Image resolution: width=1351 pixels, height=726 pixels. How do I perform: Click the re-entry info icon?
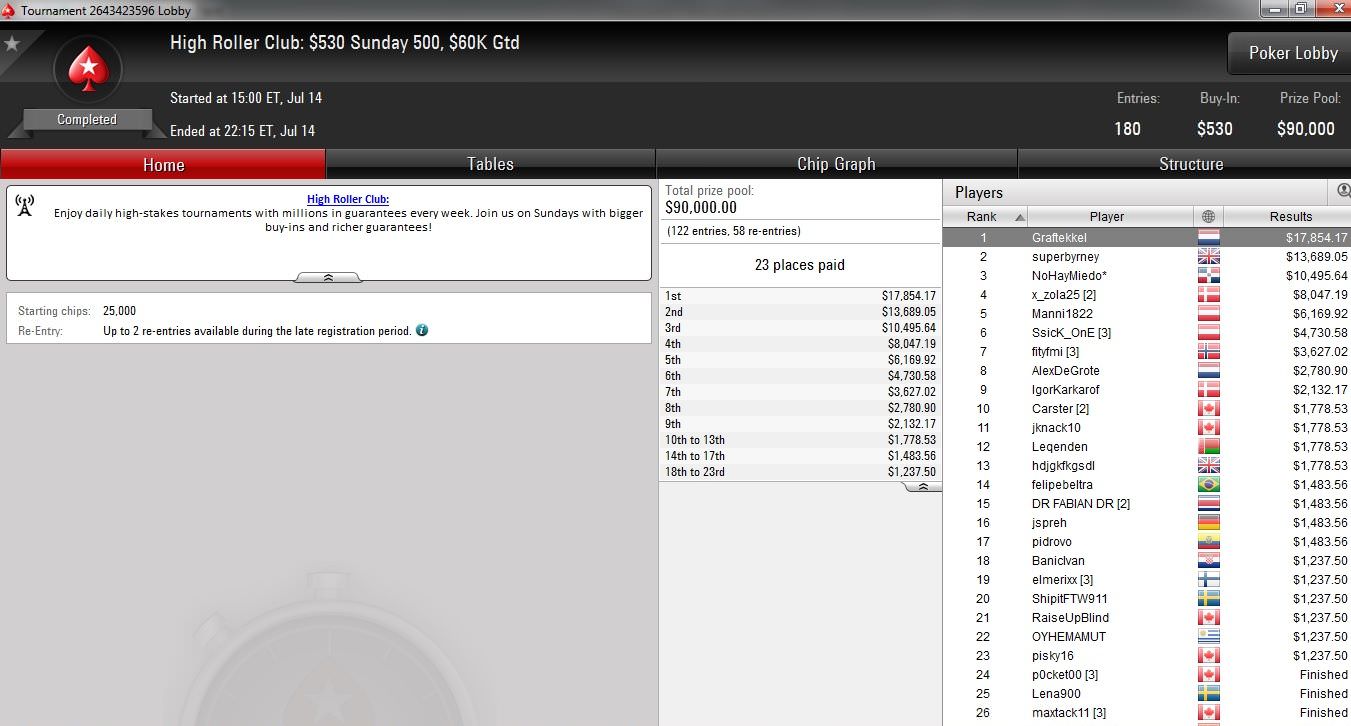click(x=421, y=330)
